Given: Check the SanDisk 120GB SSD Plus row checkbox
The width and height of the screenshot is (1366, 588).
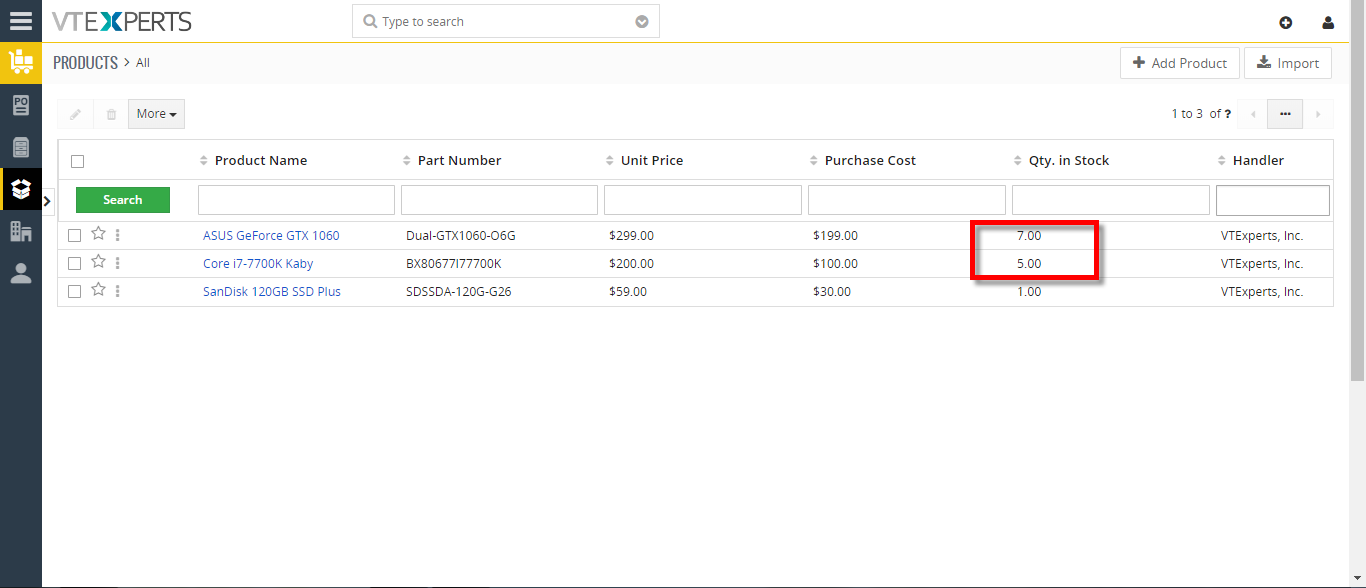Looking at the screenshot, I should pyautogui.click(x=75, y=291).
